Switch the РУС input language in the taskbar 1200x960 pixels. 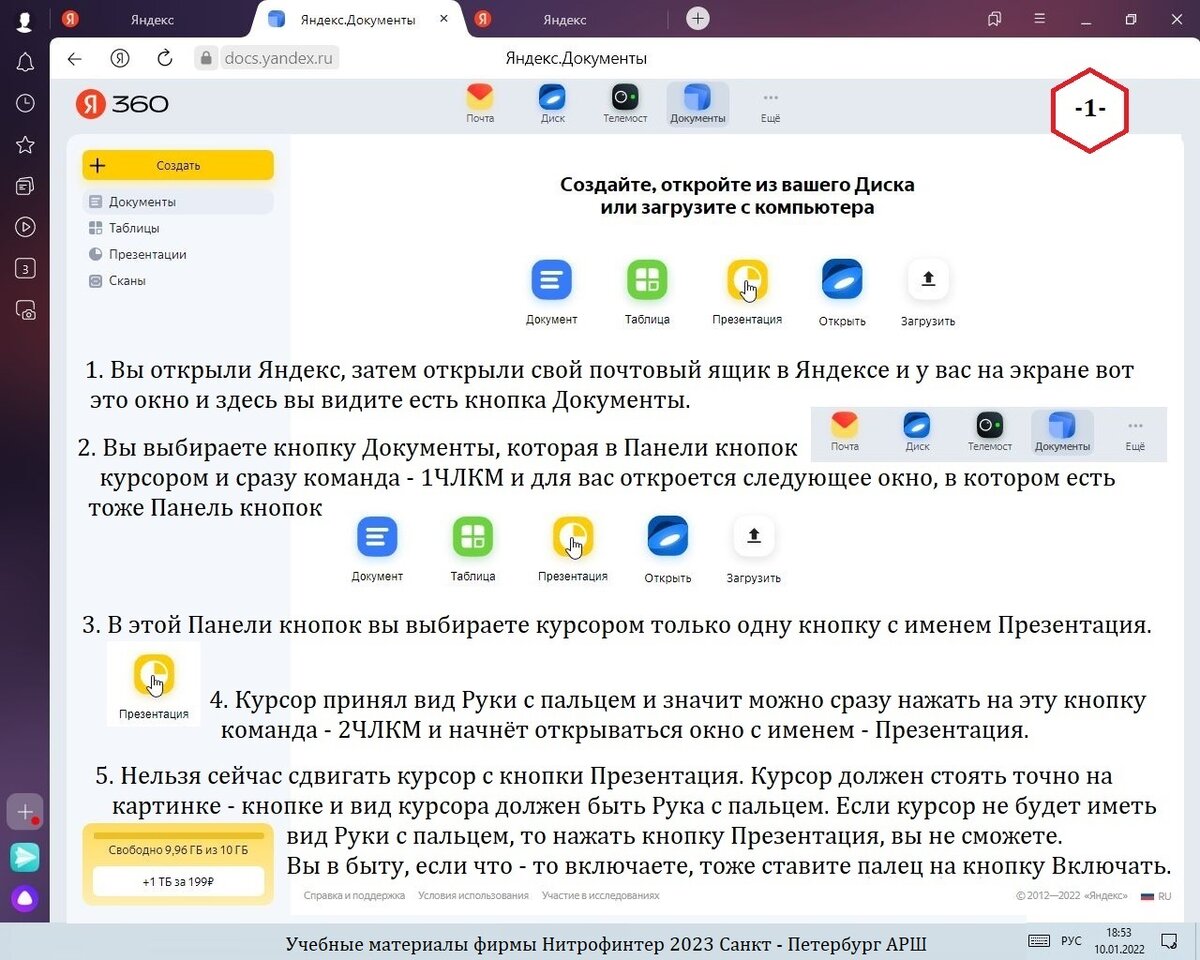tap(1071, 940)
